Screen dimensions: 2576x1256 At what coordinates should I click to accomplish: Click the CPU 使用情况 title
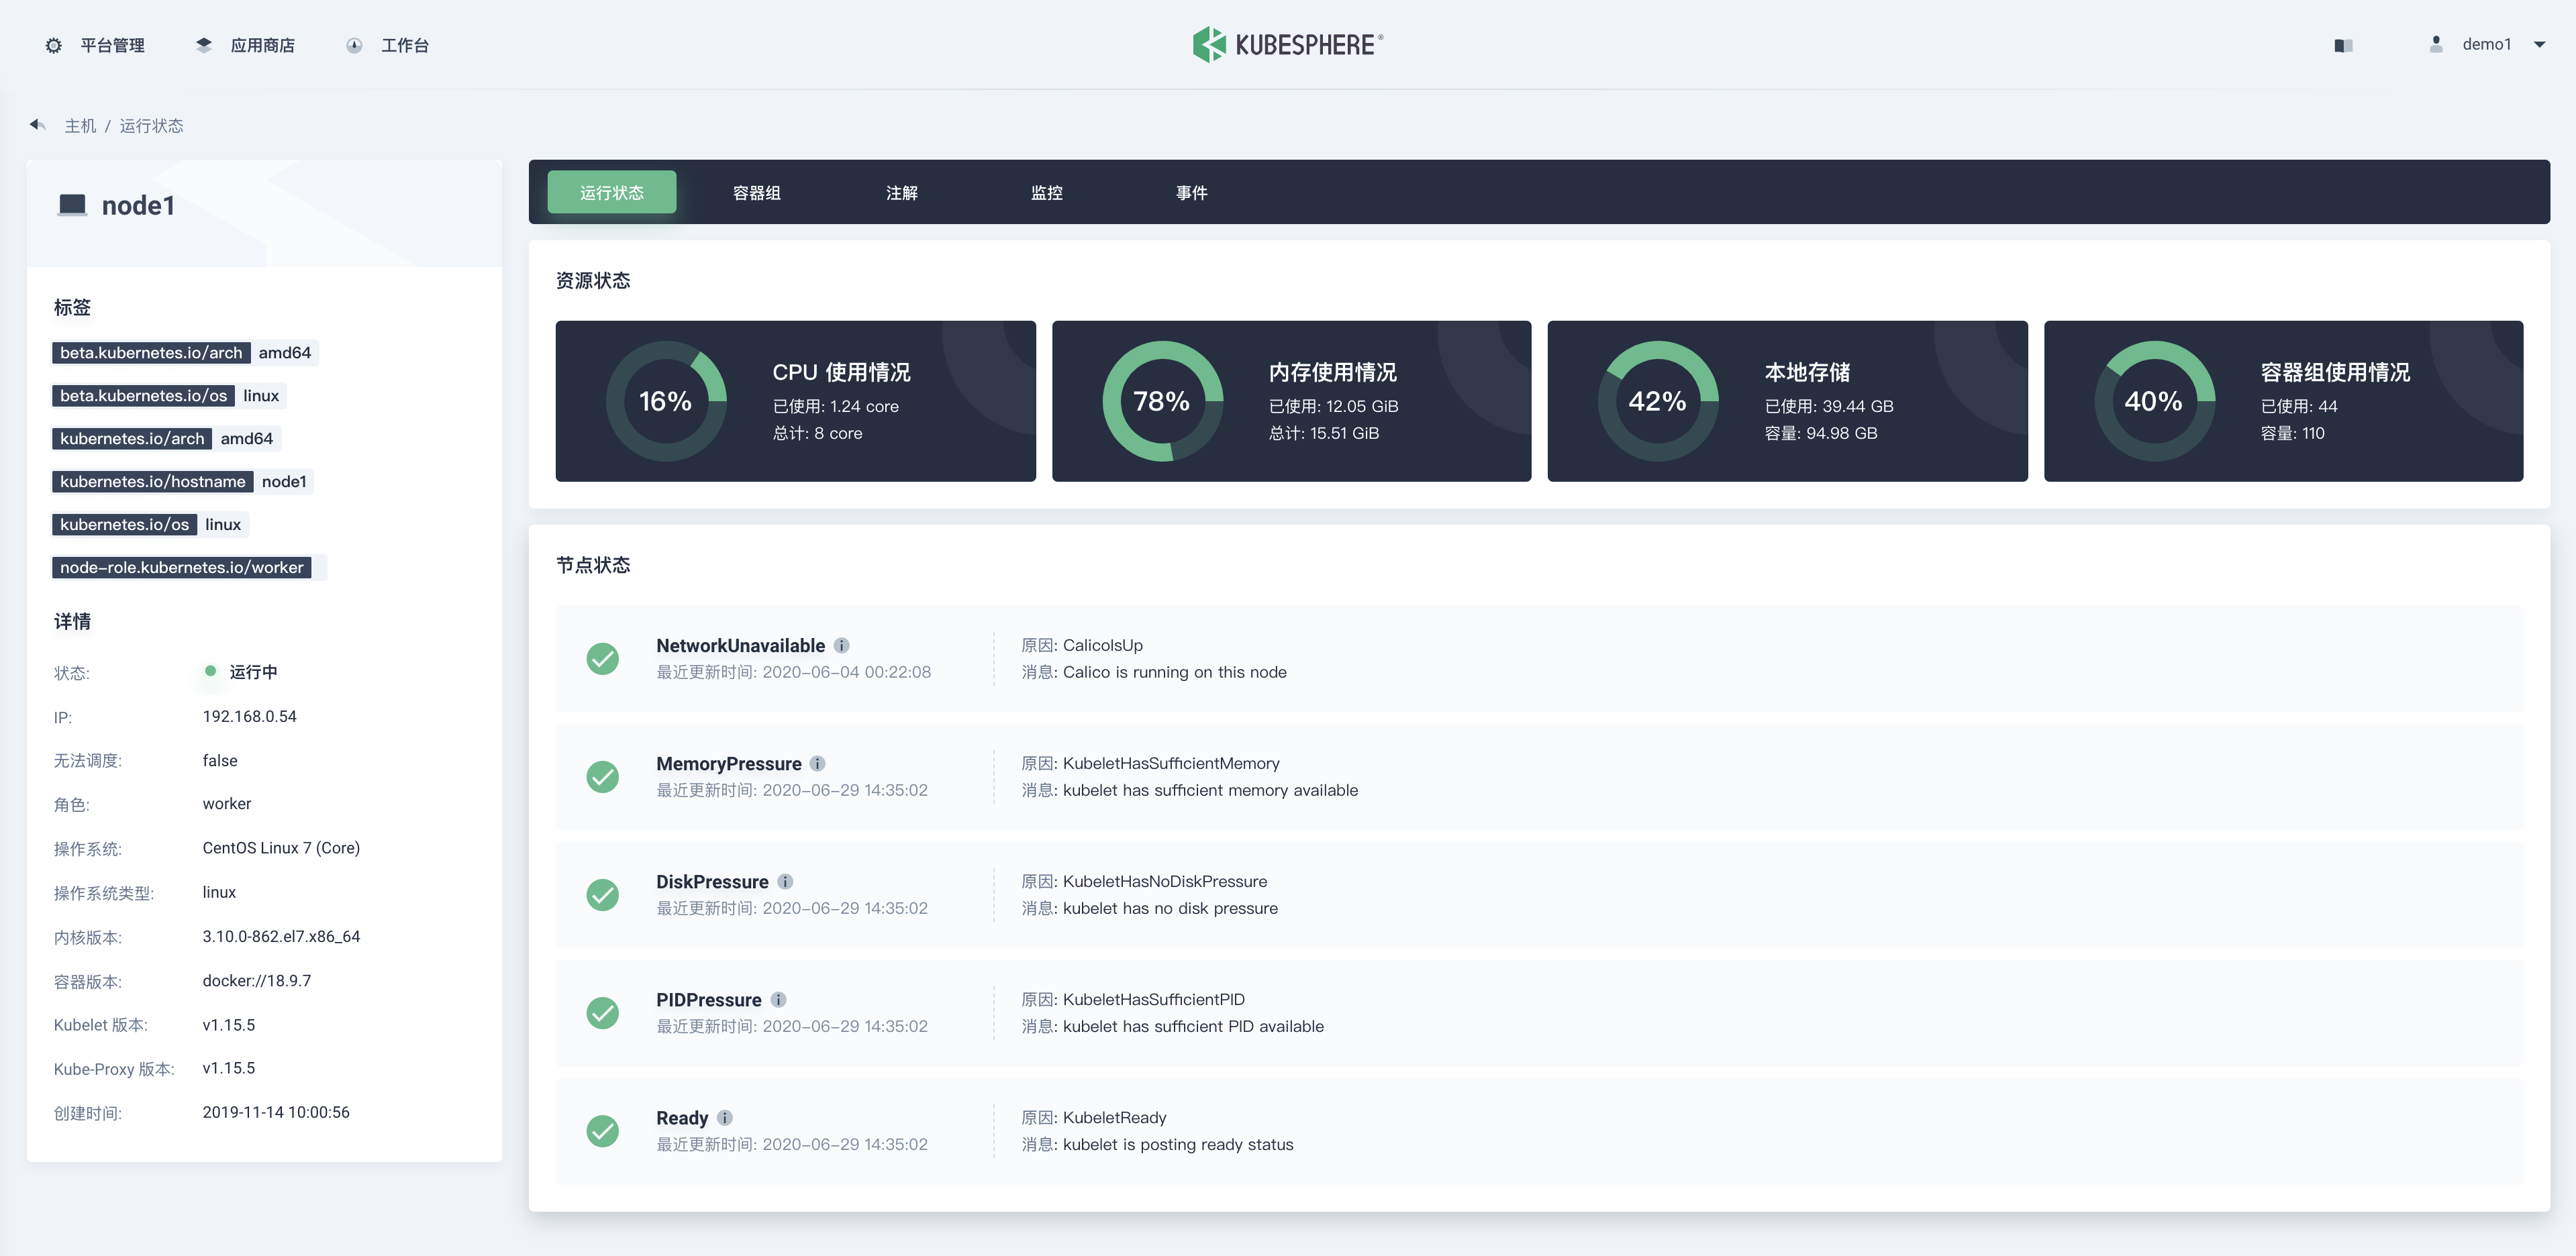[841, 372]
